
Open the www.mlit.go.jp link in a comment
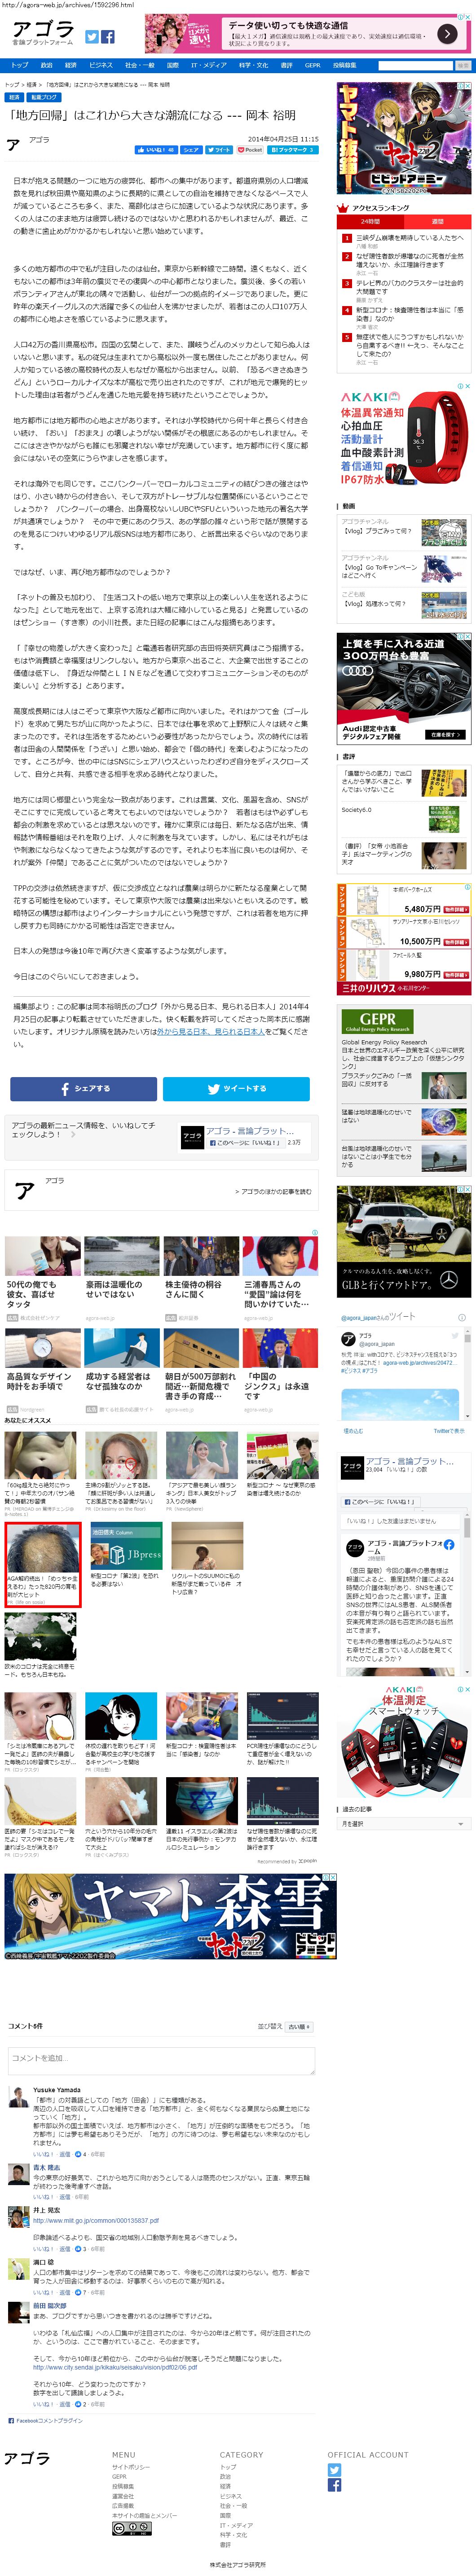coord(95,2220)
